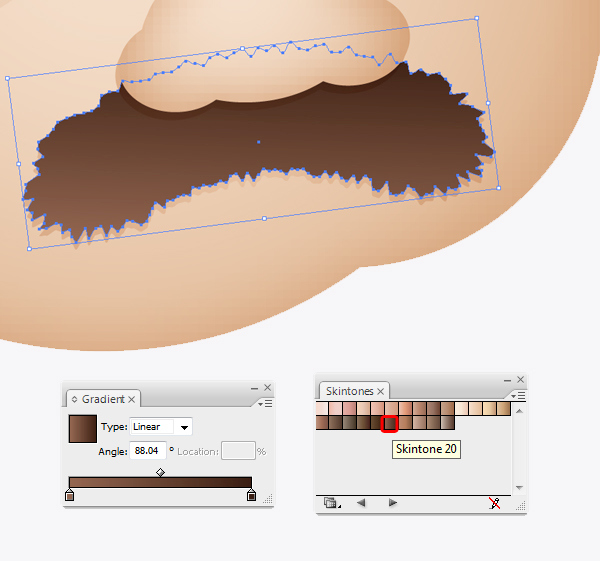Click the gradient fill preview box

(x=83, y=429)
